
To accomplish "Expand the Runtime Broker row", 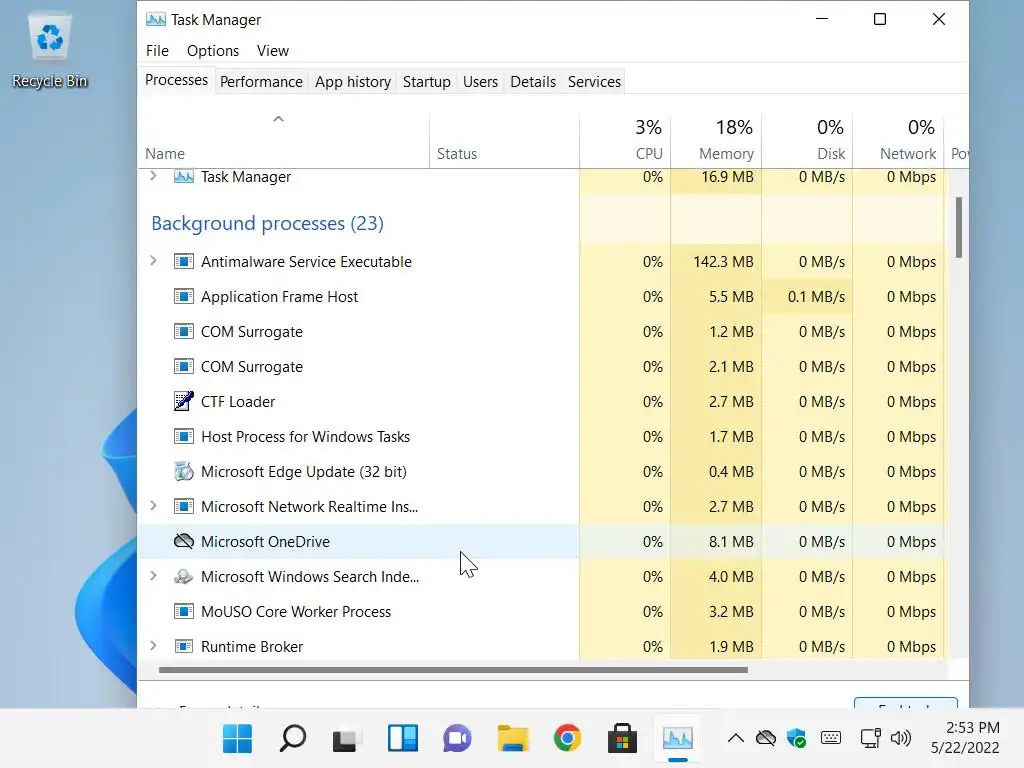I will pos(153,645).
